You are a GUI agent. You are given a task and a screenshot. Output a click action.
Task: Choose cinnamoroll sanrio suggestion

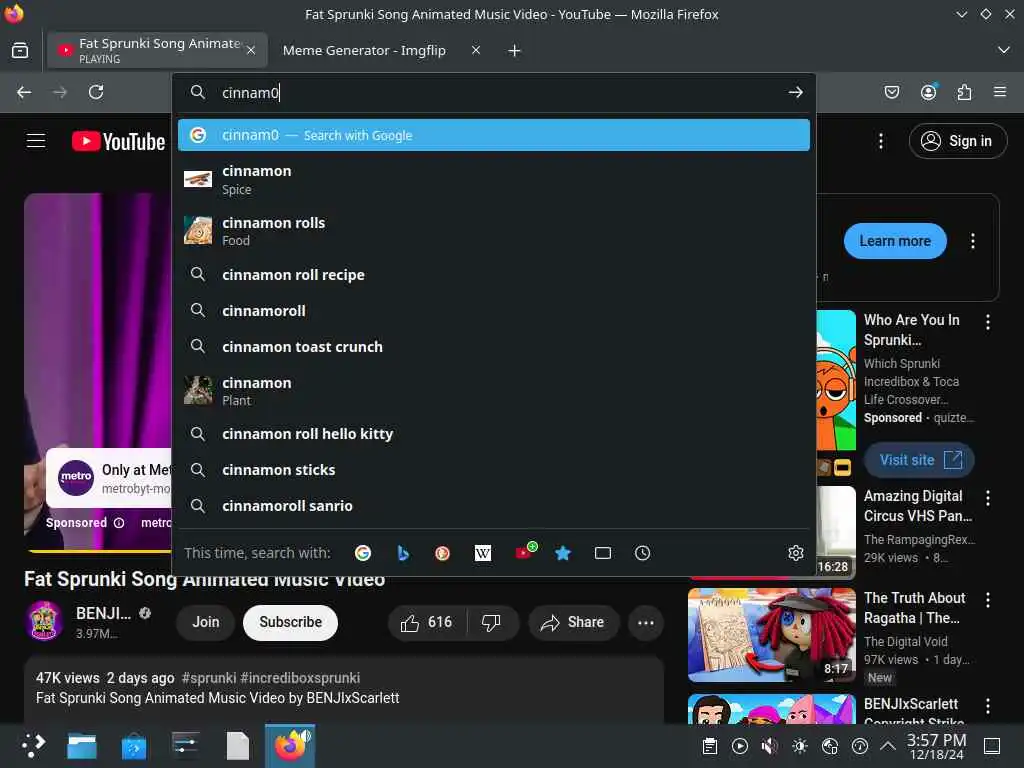click(x=494, y=506)
